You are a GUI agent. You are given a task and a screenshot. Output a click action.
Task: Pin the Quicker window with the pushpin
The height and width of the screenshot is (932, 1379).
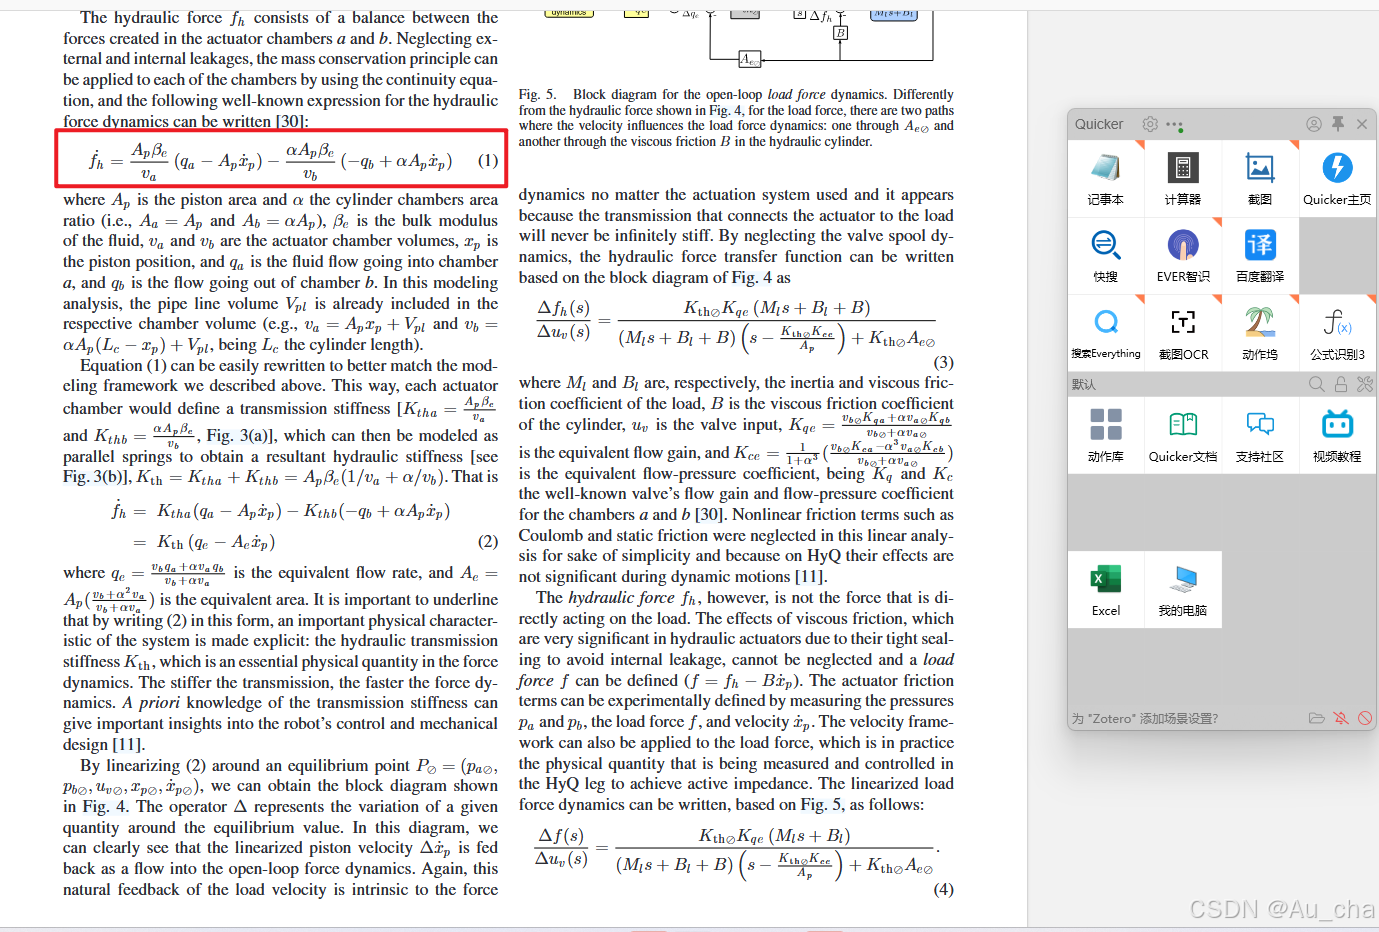[1338, 124]
